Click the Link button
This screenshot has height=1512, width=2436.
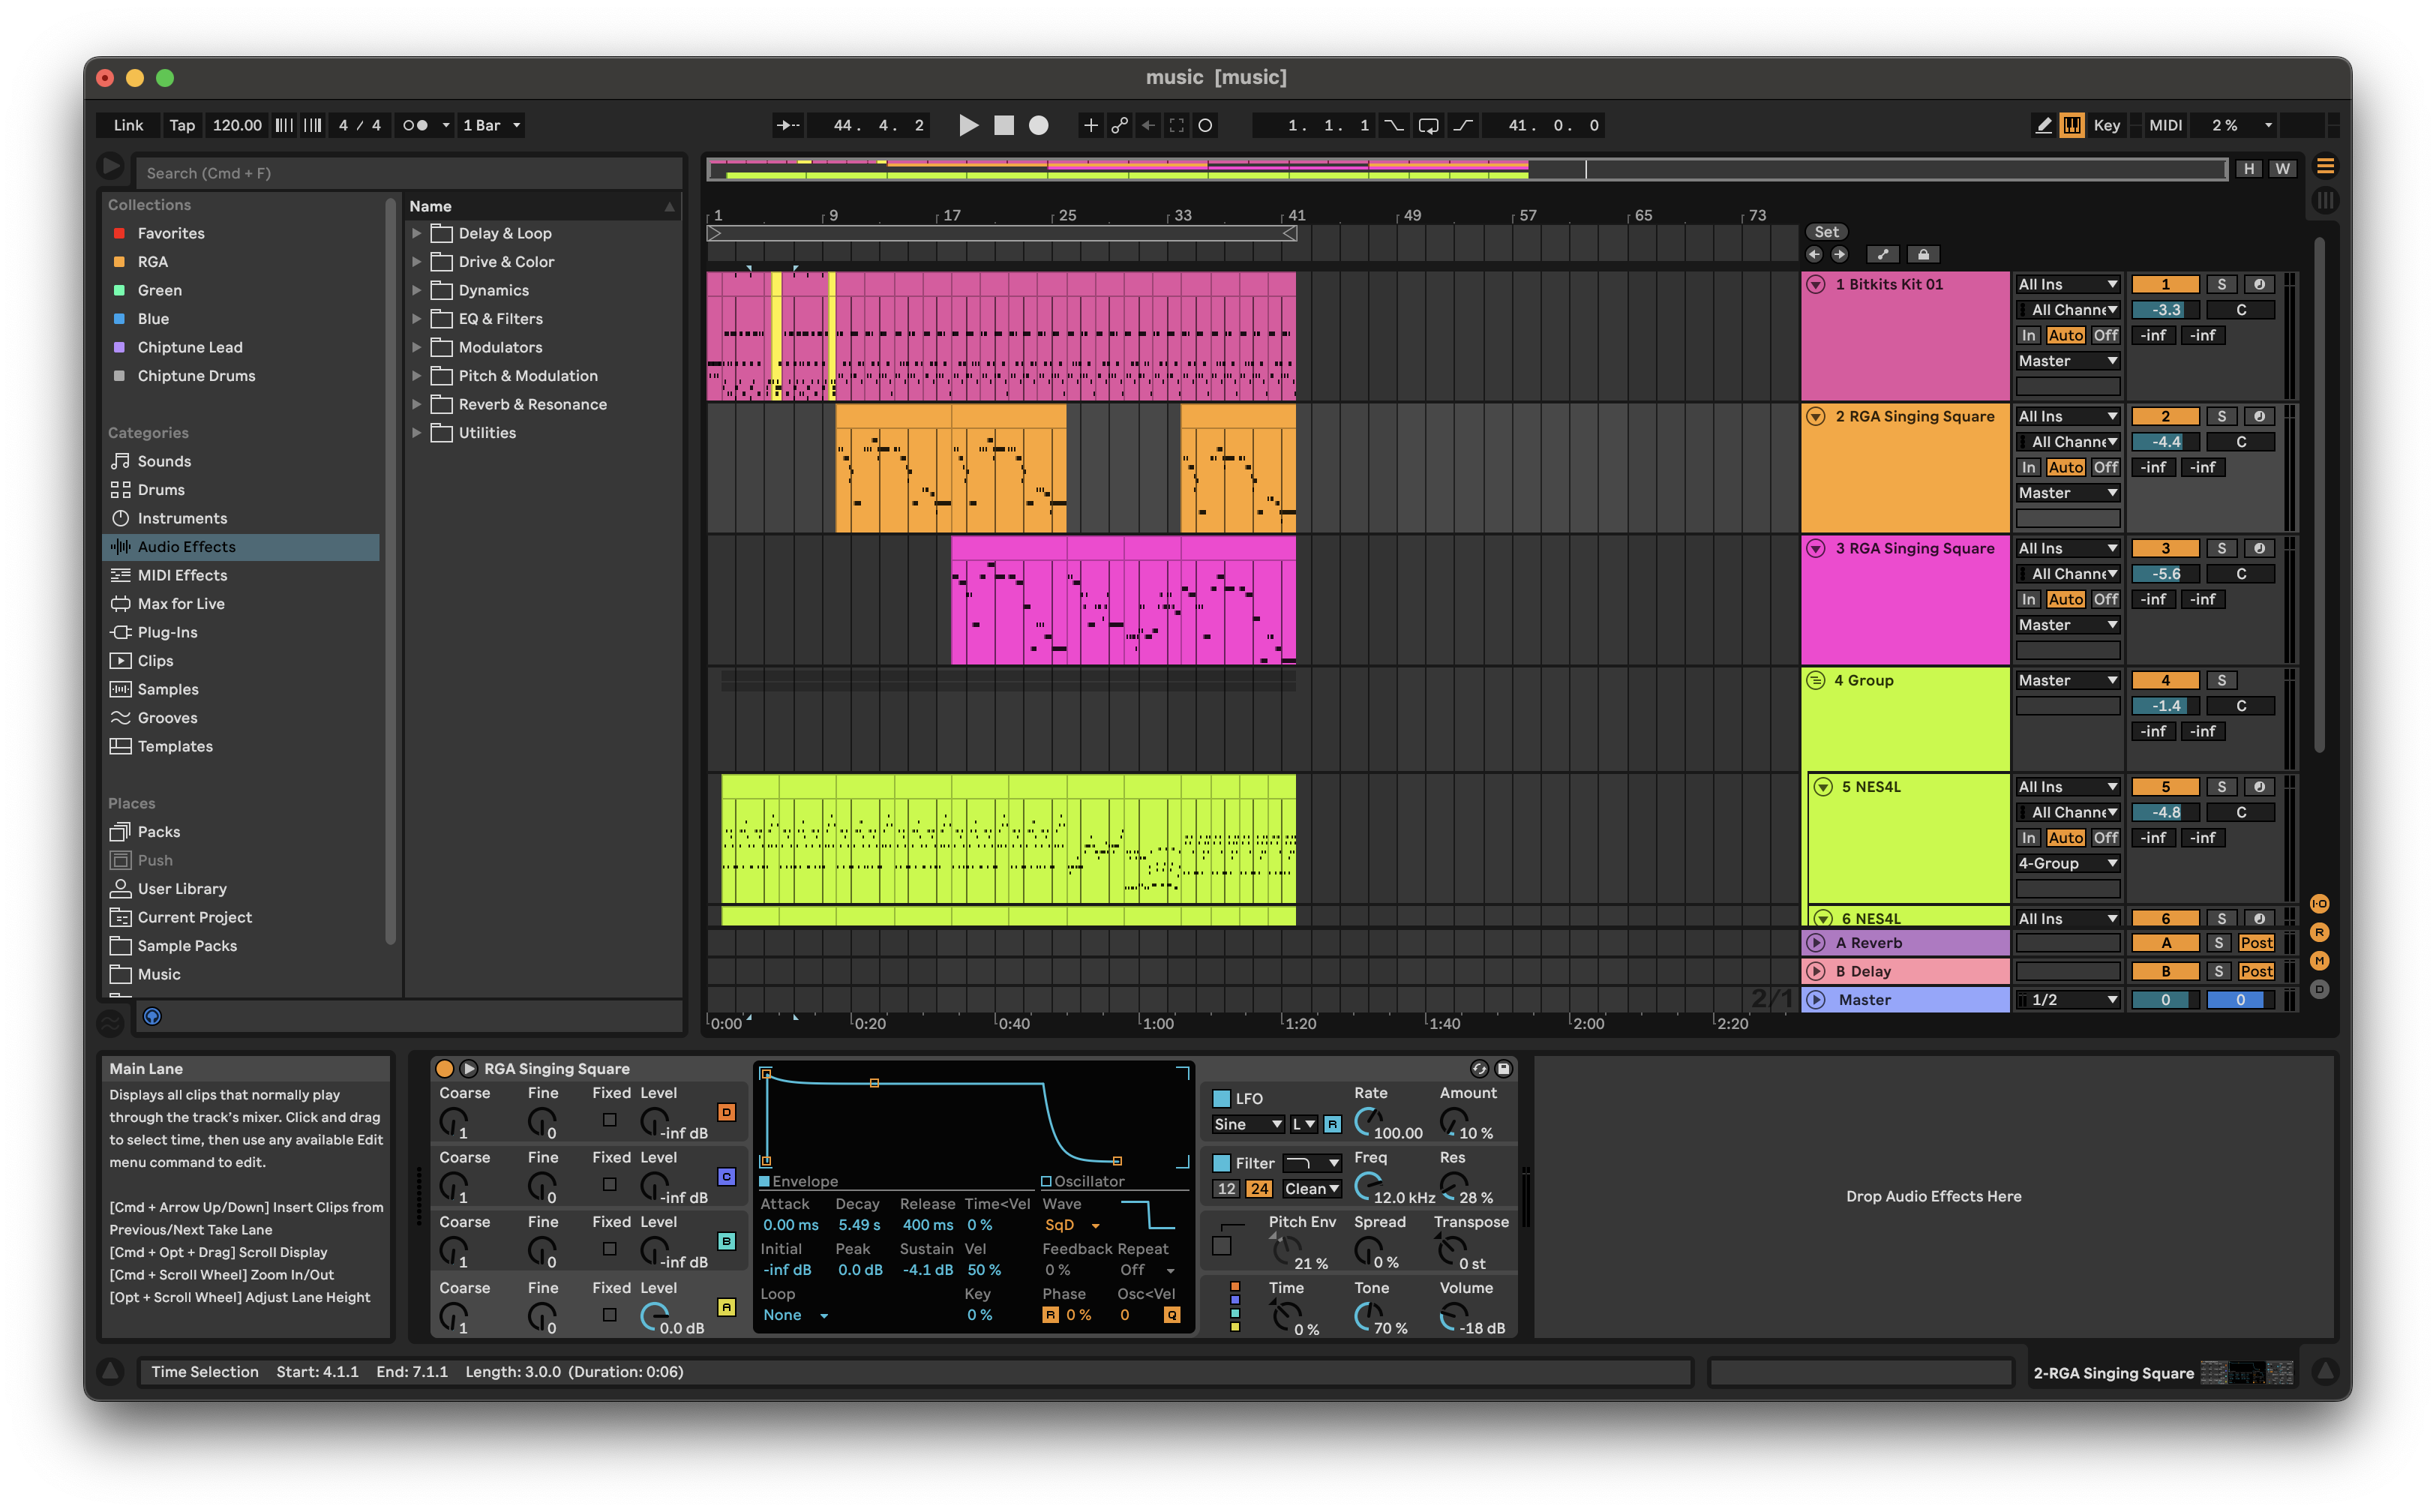click(x=128, y=125)
